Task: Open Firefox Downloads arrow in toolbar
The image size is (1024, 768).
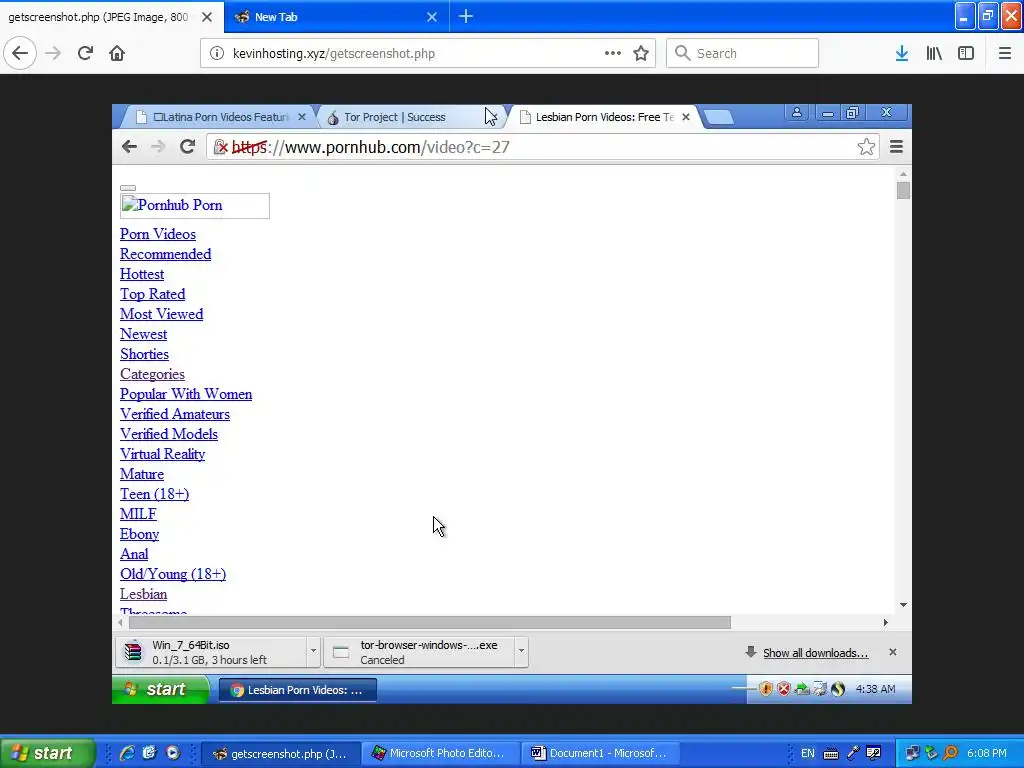Action: click(902, 54)
